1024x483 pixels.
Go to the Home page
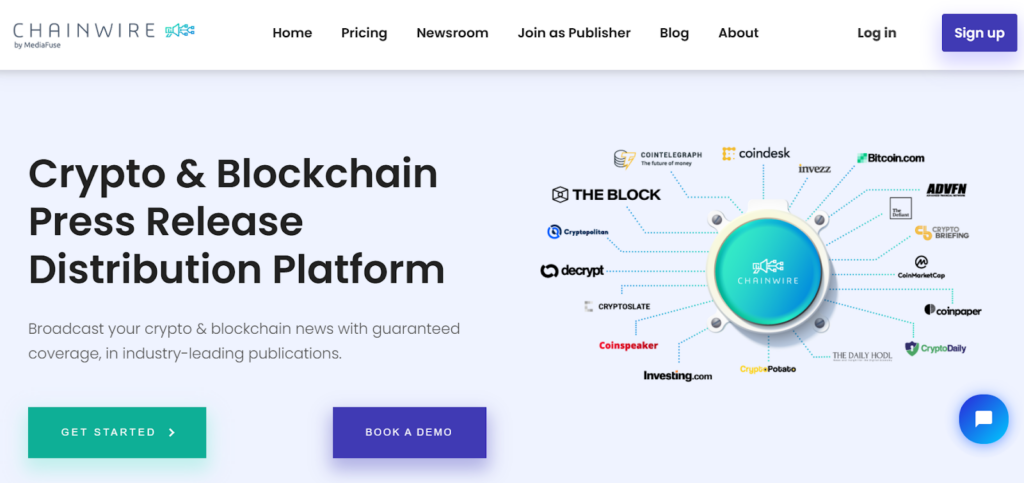[x=292, y=33]
